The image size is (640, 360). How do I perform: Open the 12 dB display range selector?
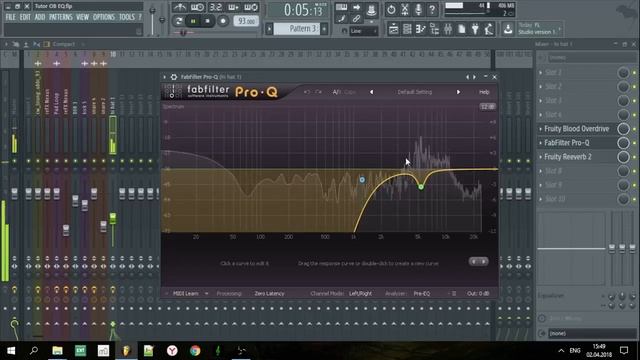[487, 107]
